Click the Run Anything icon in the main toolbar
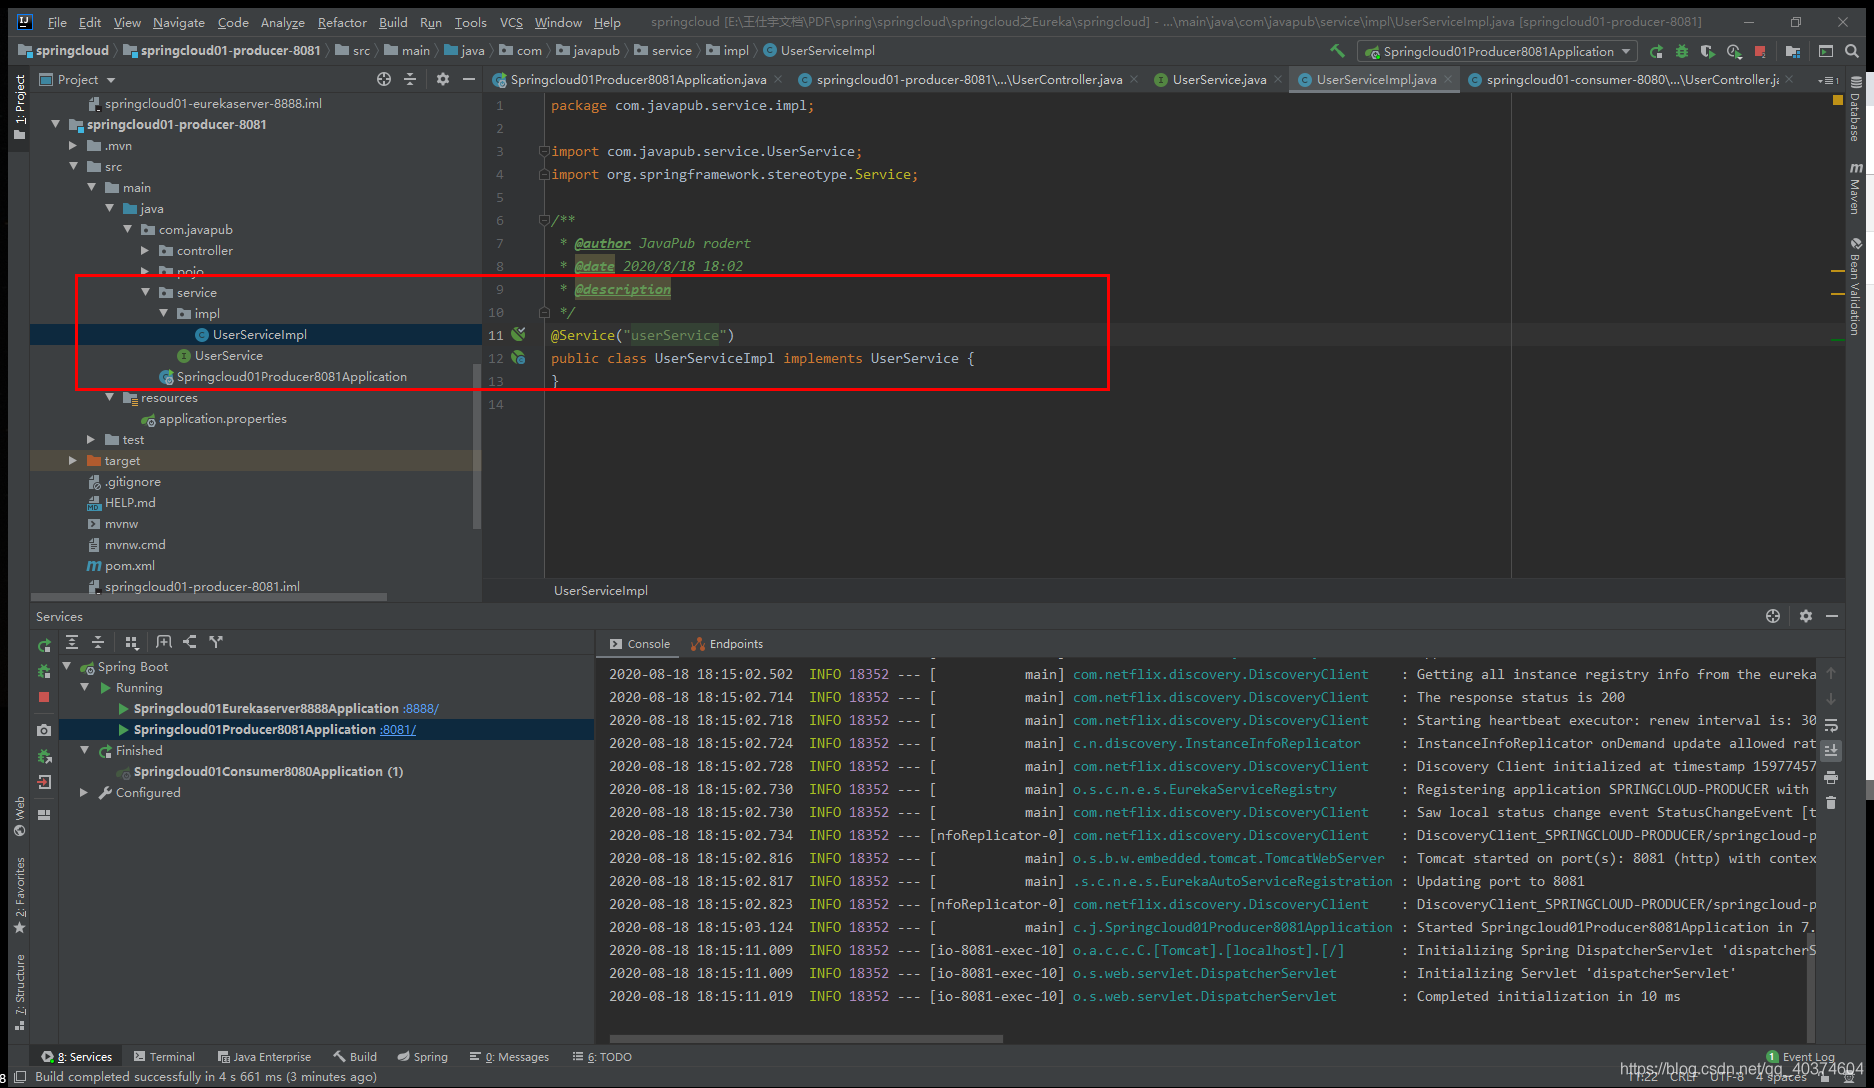The height and width of the screenshot is (1088, 1874). click(1826, 51)
